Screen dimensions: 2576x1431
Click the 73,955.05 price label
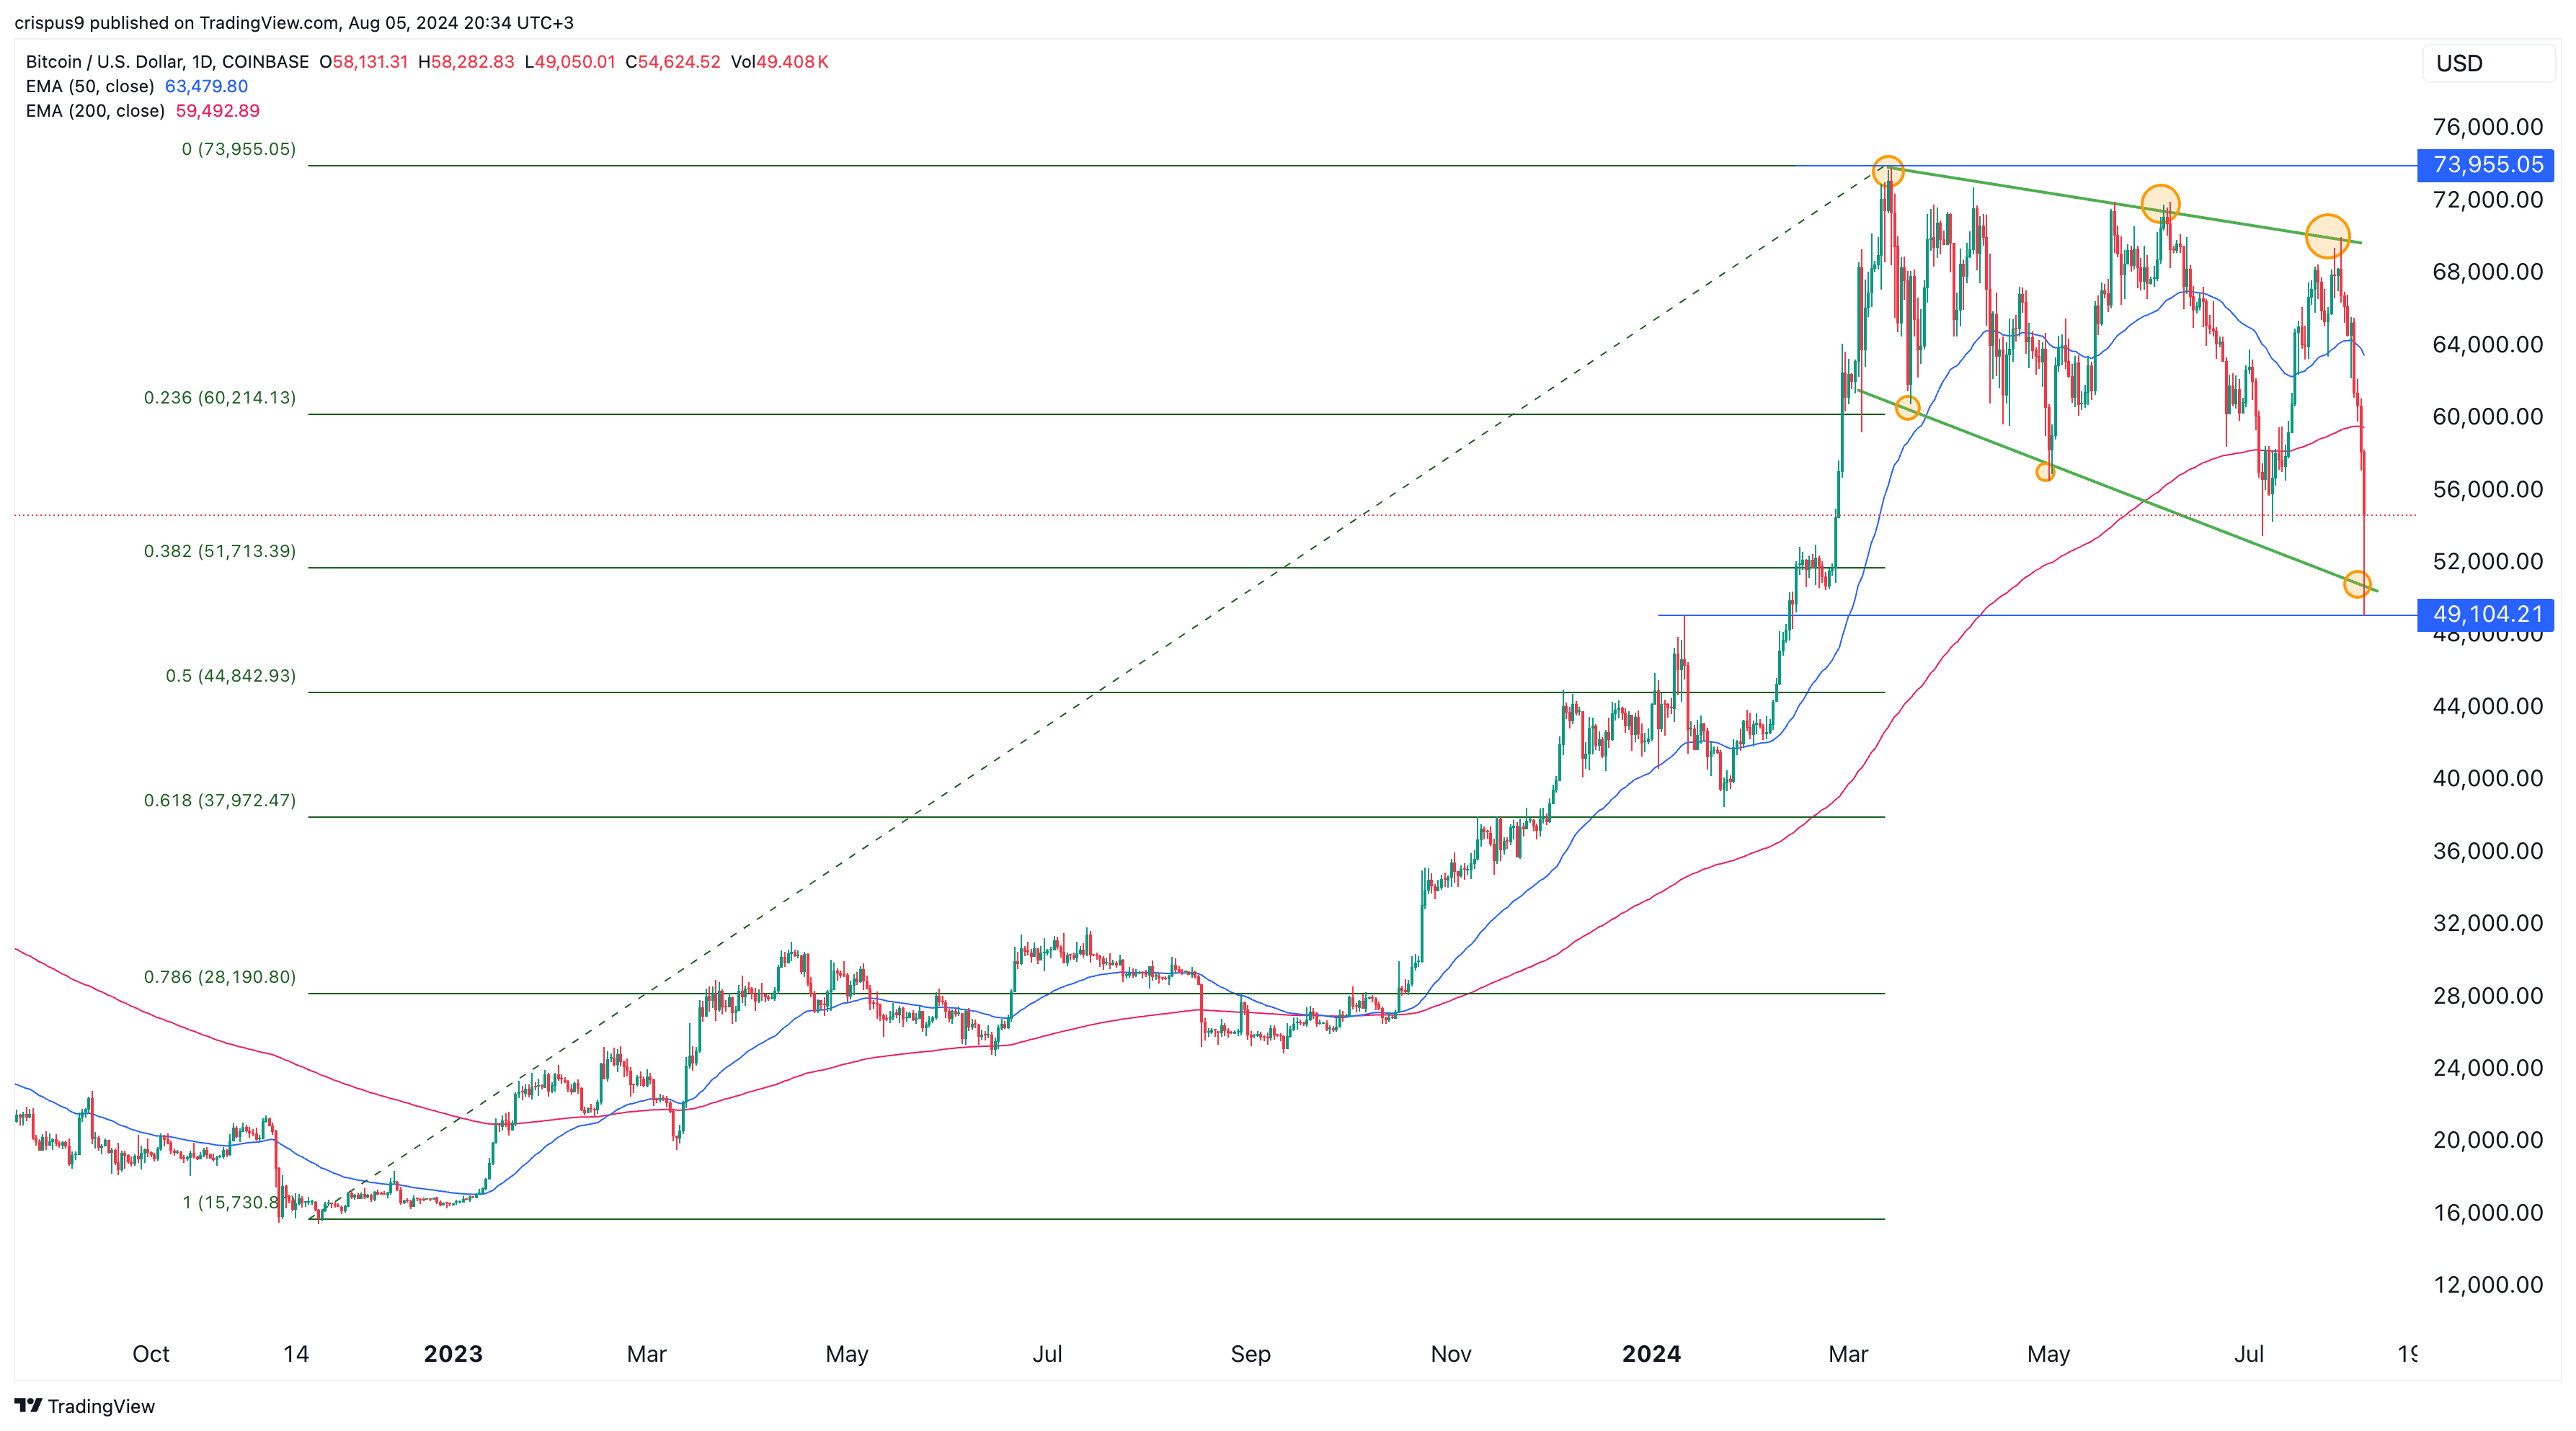tap(2485, 165)
